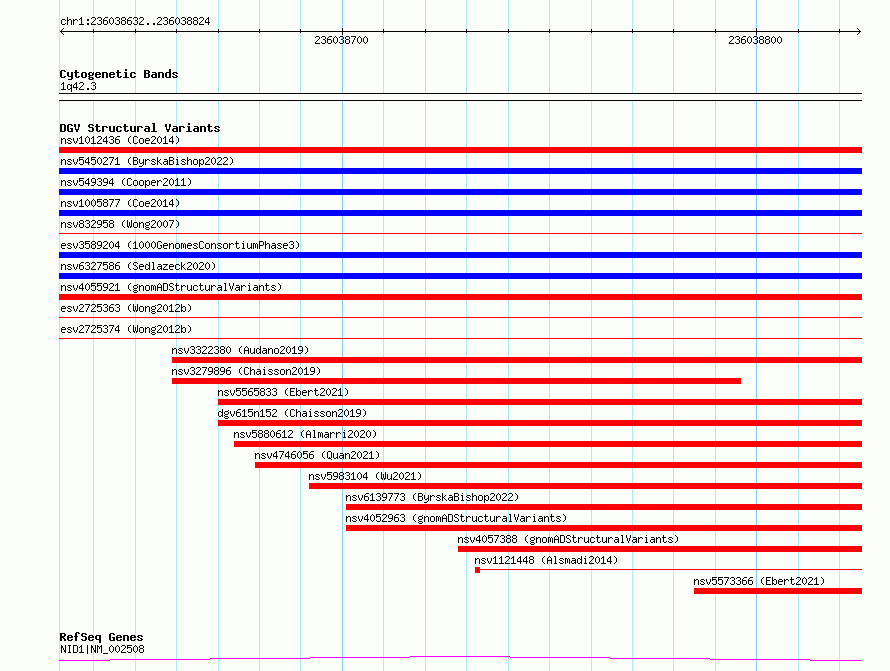Click the nsv1012436 (Coe2014) variant label
Viewport: 890px width, 671px height.
(x=120, y=140)
